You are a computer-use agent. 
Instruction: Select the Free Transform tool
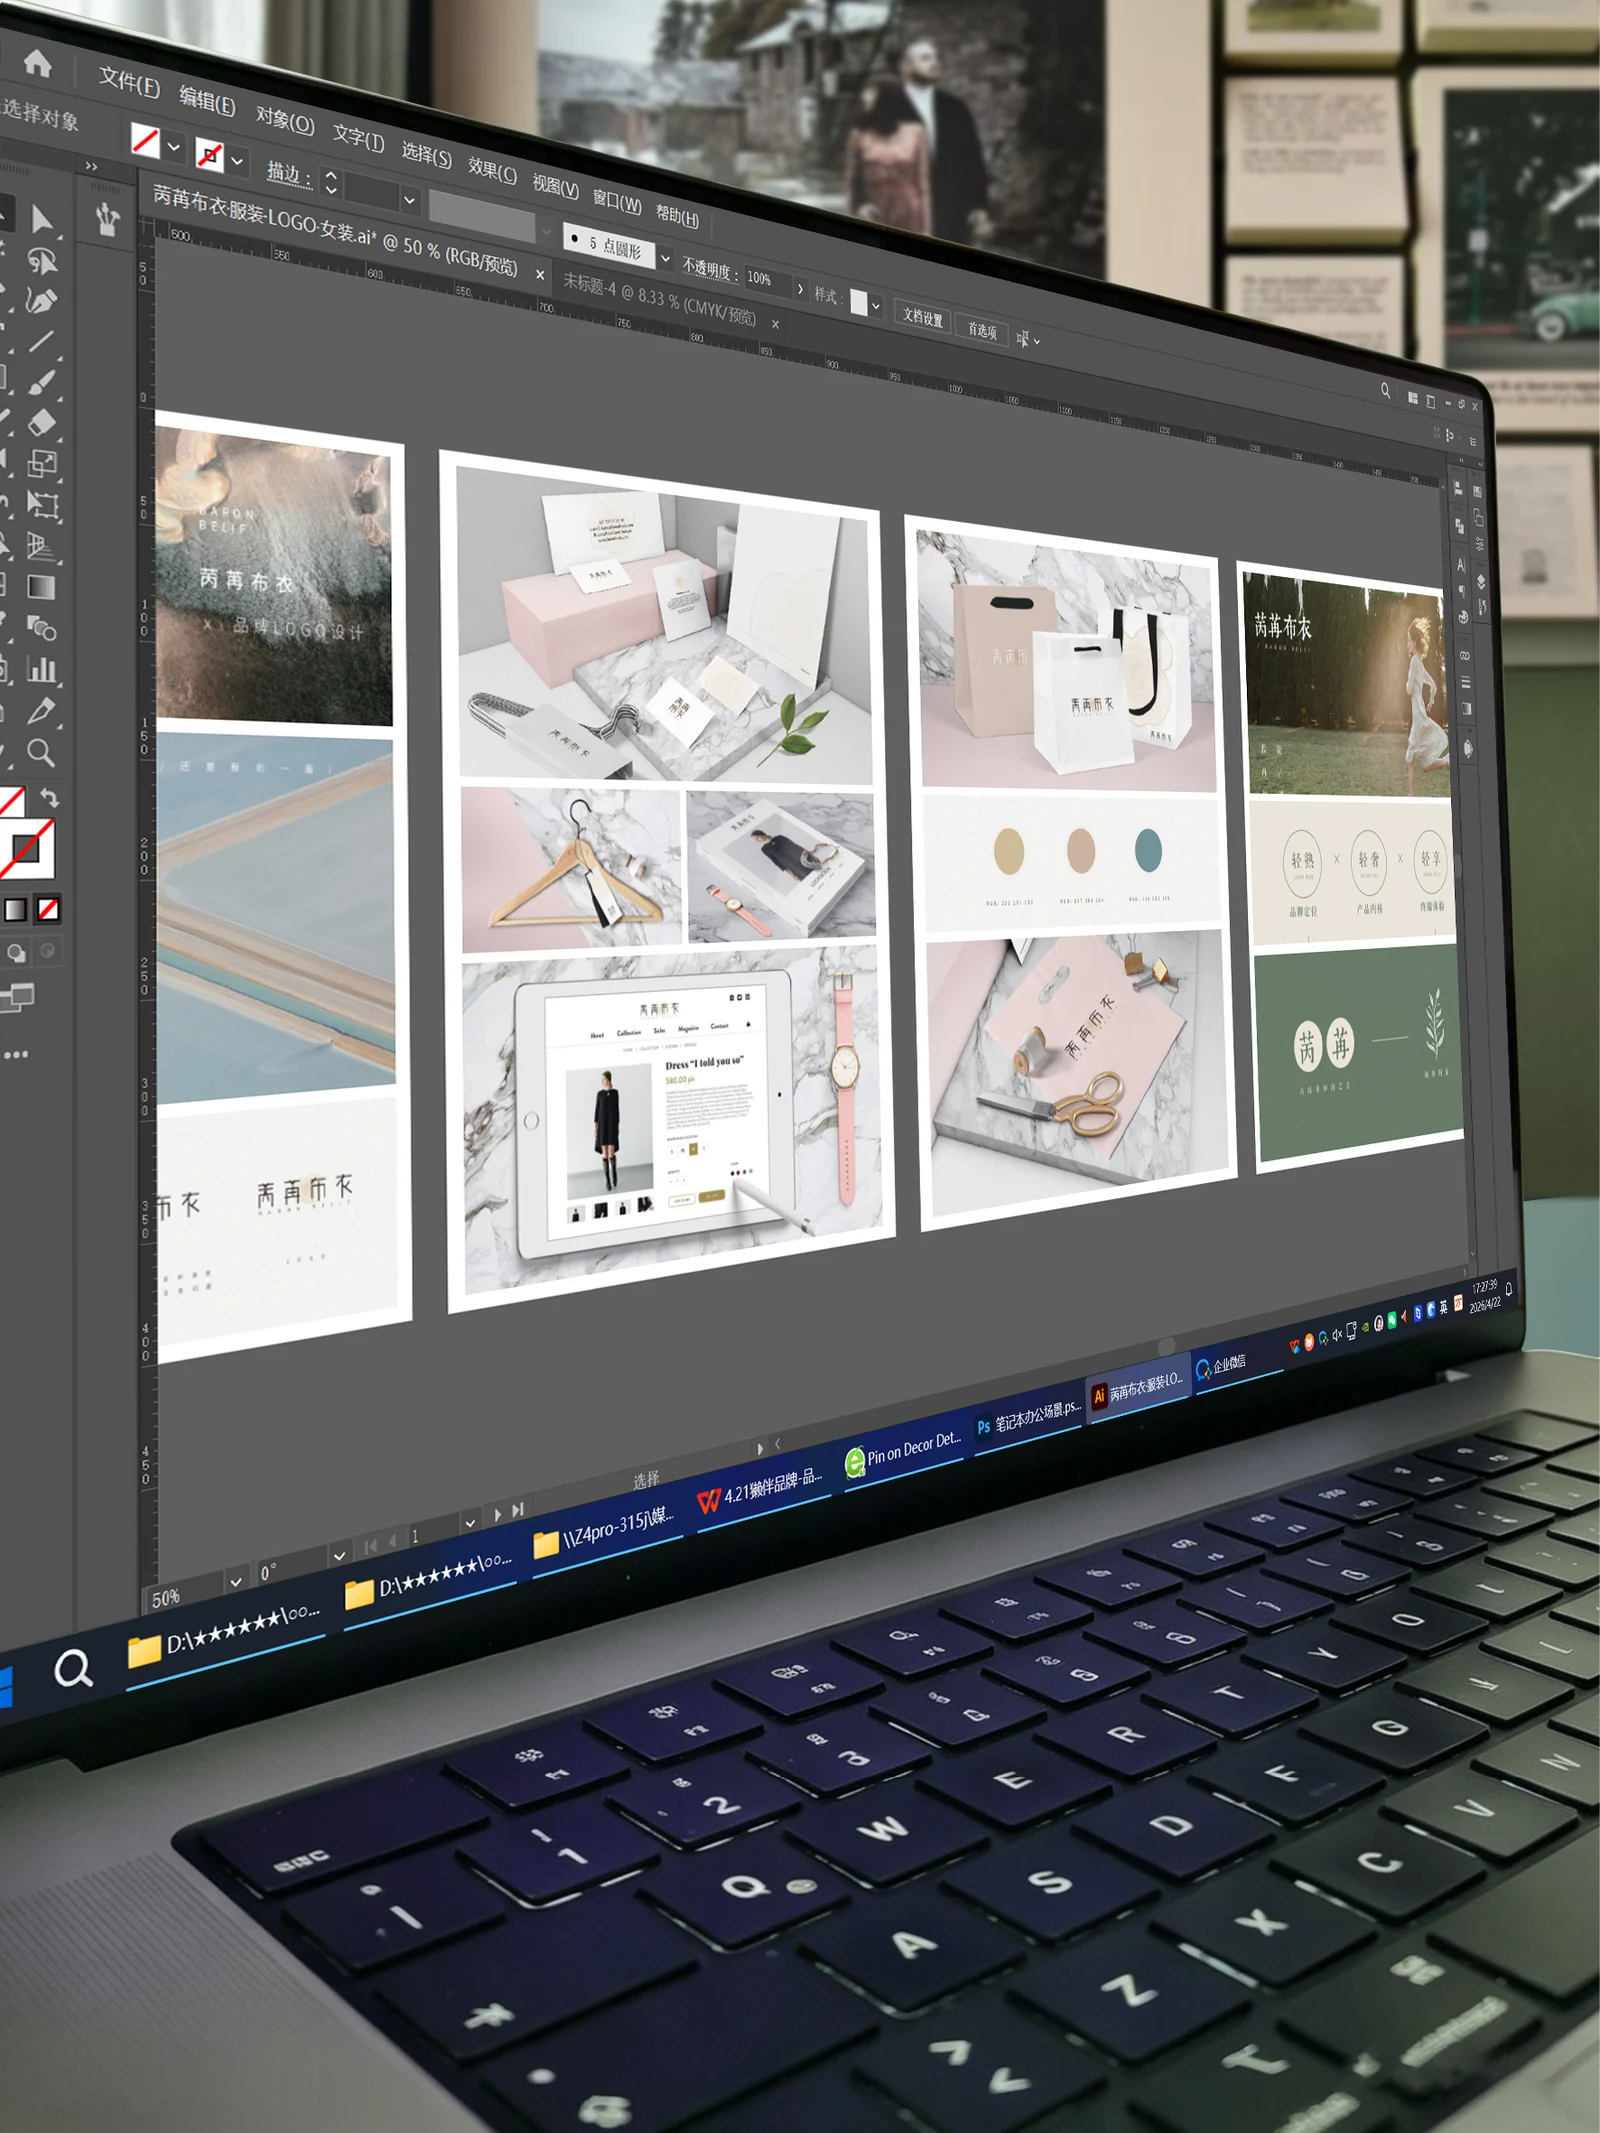42,504
